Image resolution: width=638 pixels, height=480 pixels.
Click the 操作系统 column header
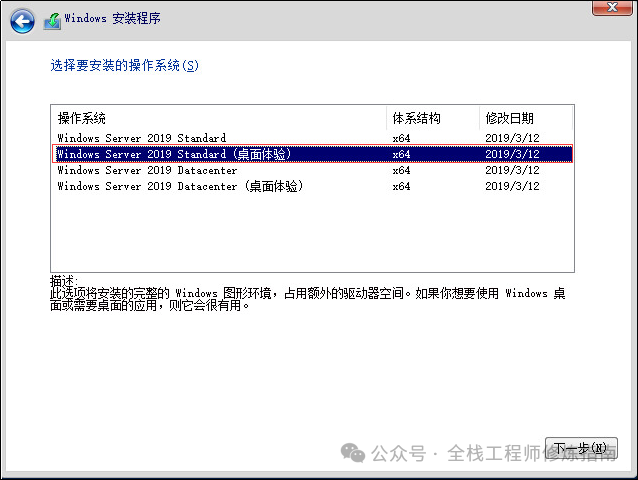click(219, 118)
